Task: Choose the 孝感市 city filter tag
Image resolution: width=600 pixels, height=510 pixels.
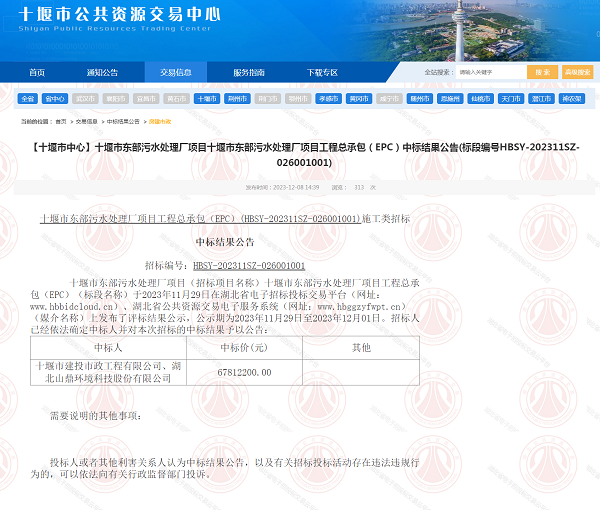Action: 328,99
